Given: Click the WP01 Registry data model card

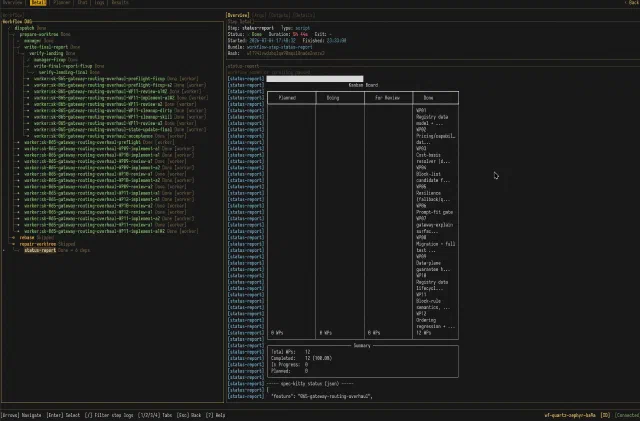Looking at the screenshot, I should pyautogui.click(x=432, y=117).
